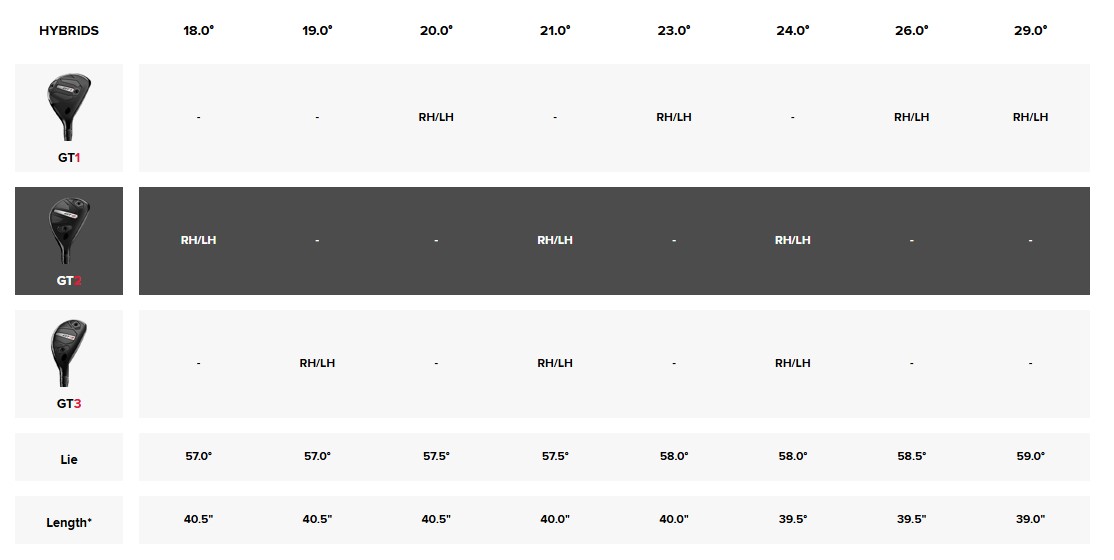Click the Lie row label
The image size is (1114, 560).
(69, 459)
